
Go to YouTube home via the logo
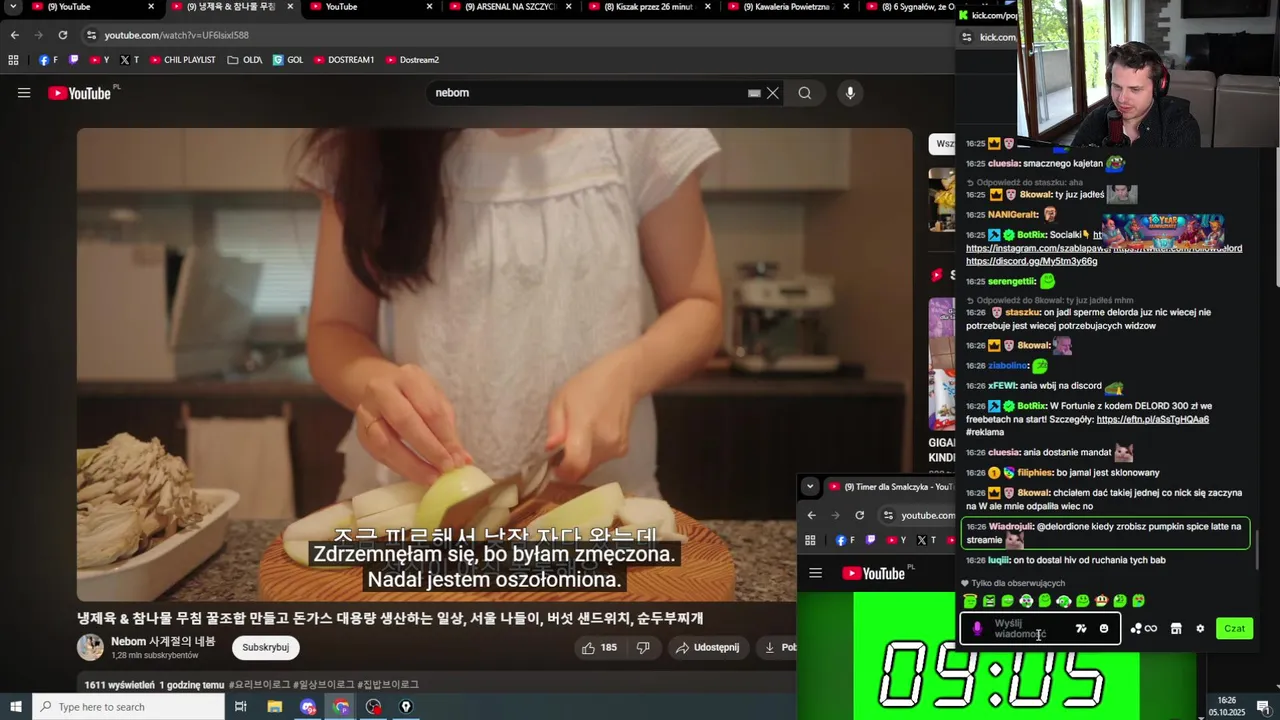79,93
